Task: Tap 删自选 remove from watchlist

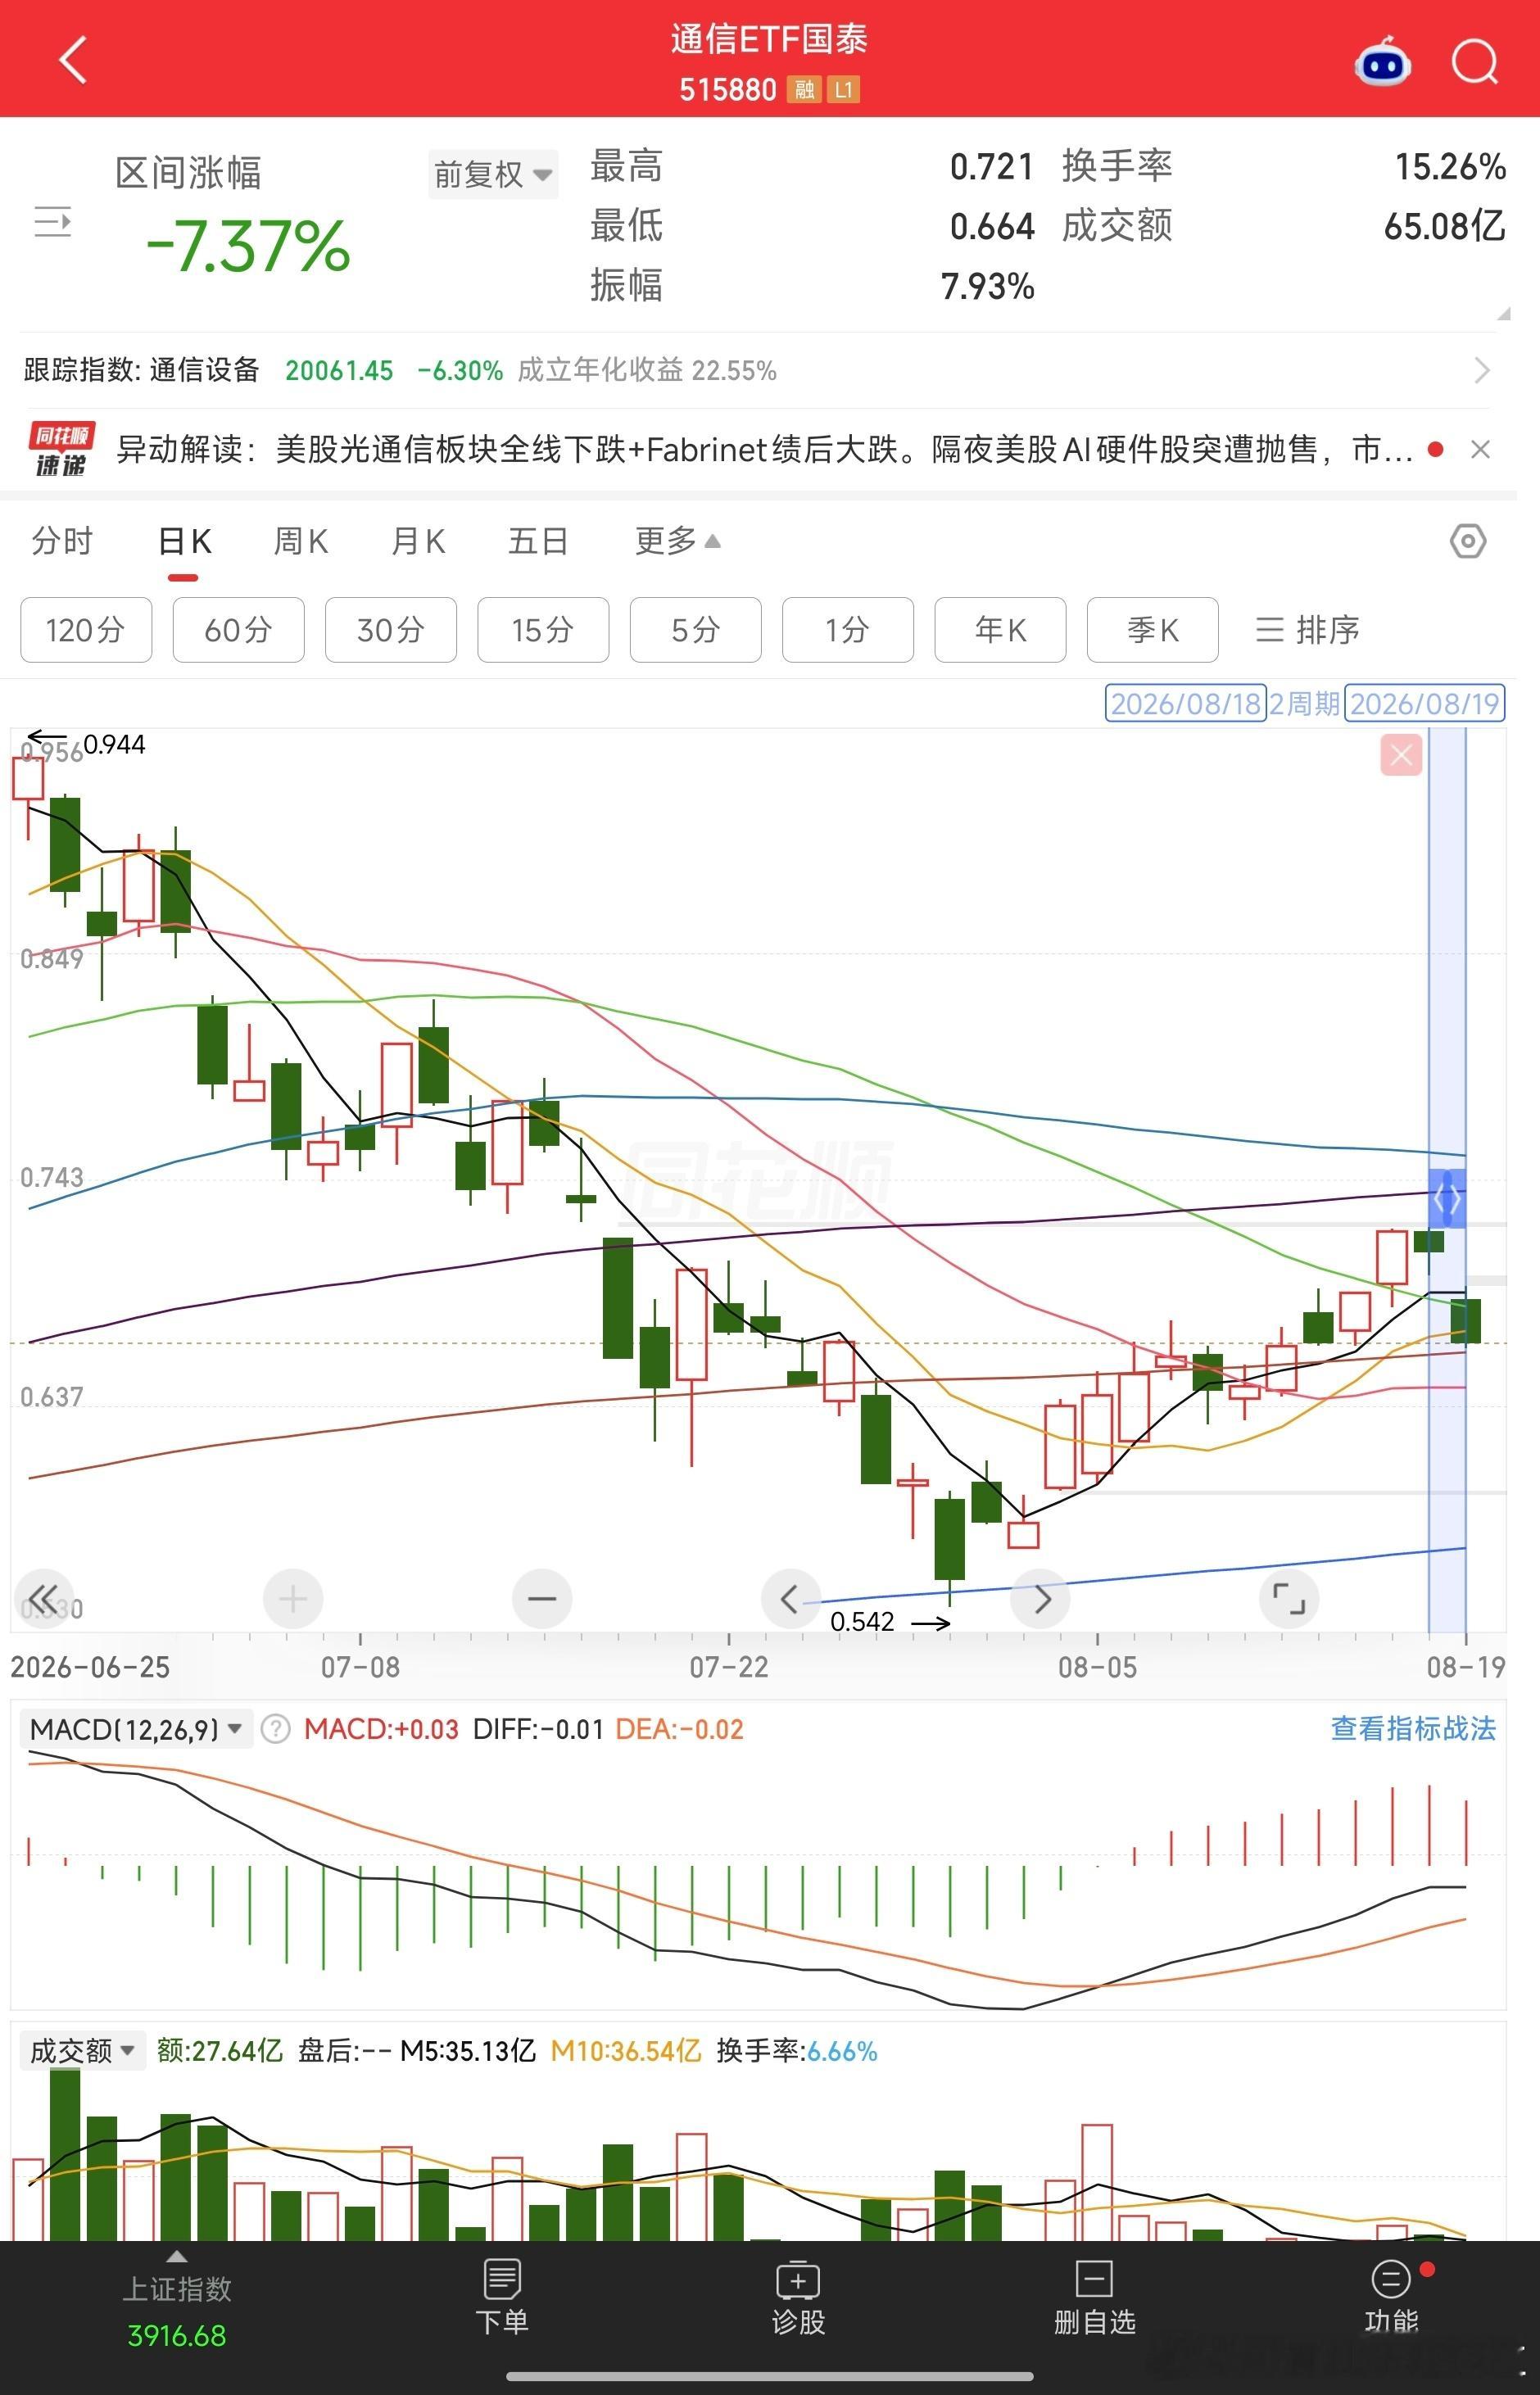Action: click(x=1094, y=2298)
